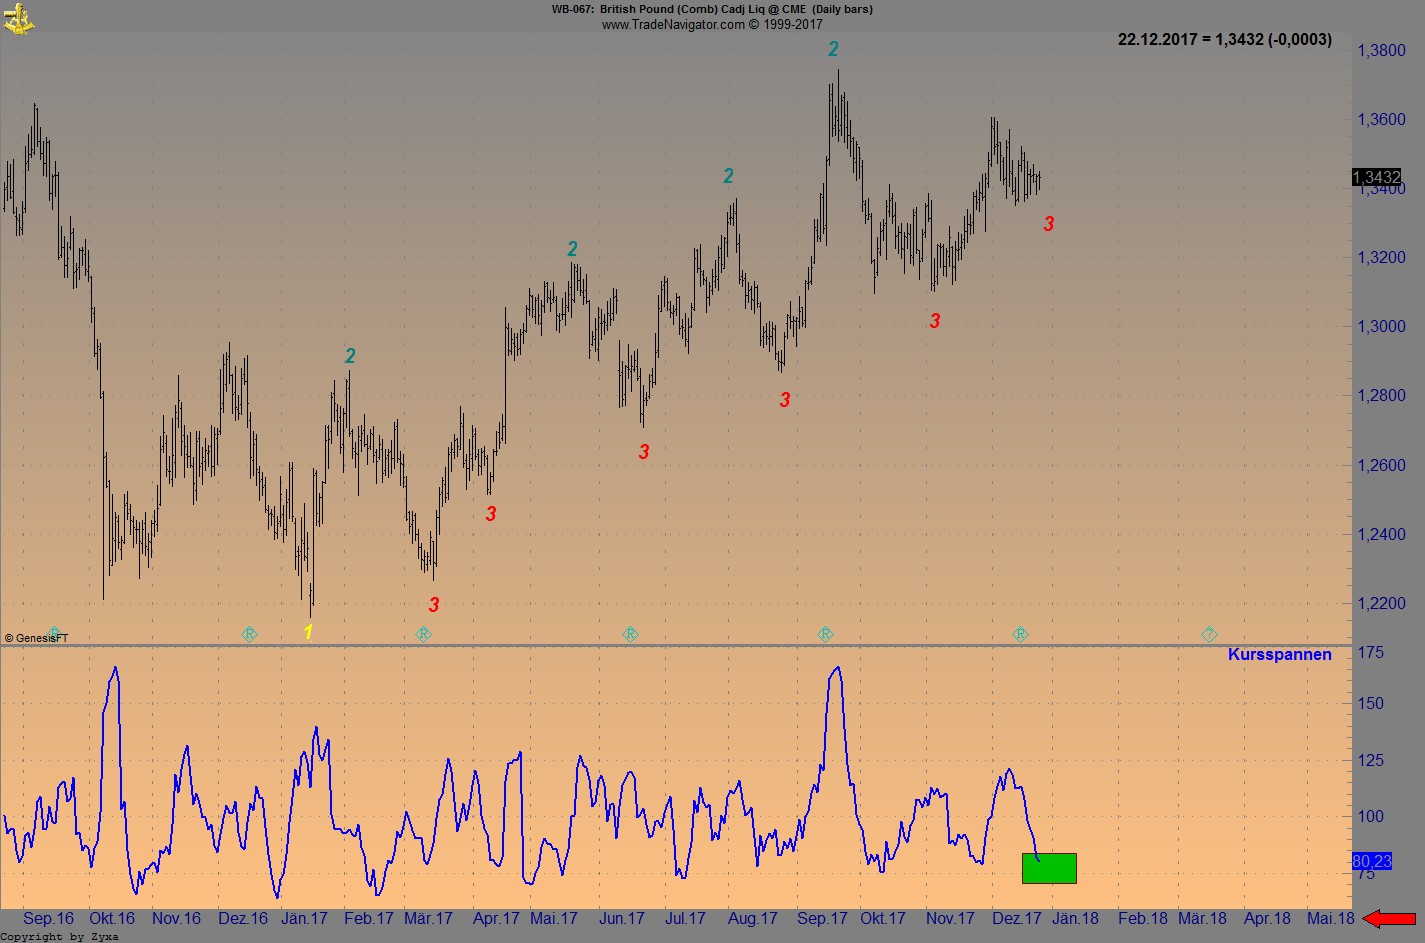Click the highlighted 1,3432 price label
Screen dimensions: 1425x943
[1375, 177]
